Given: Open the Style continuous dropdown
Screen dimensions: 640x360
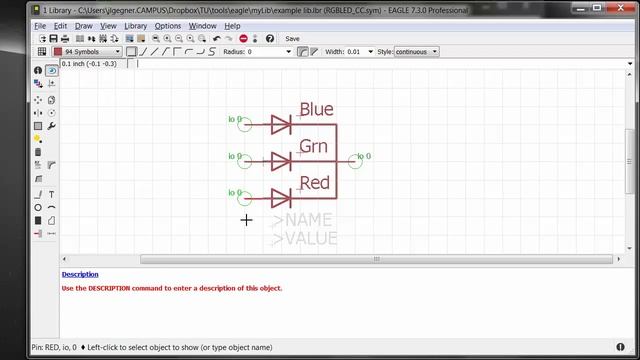Looking at the screenshot, I should (x=416, y=52).
